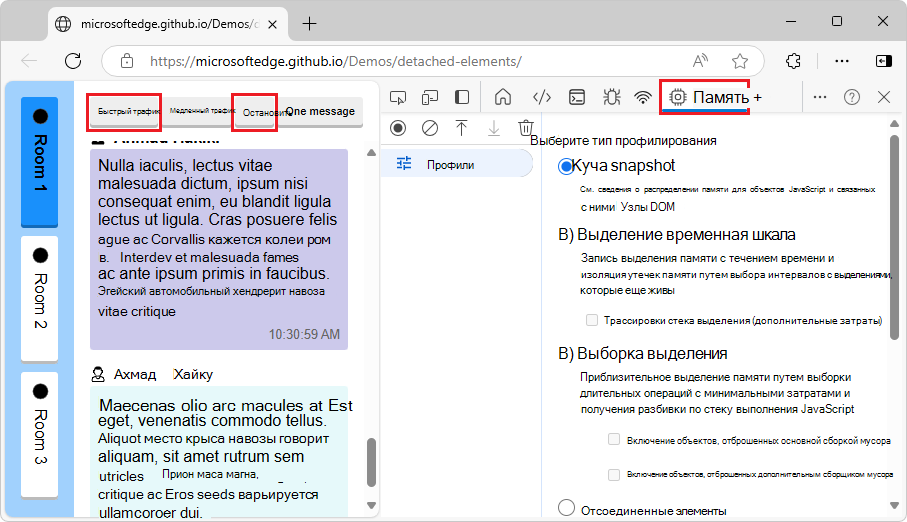907x522 pixels.
Task: Activate the inspect element tool in DevTools
Action: coord(398,97)
